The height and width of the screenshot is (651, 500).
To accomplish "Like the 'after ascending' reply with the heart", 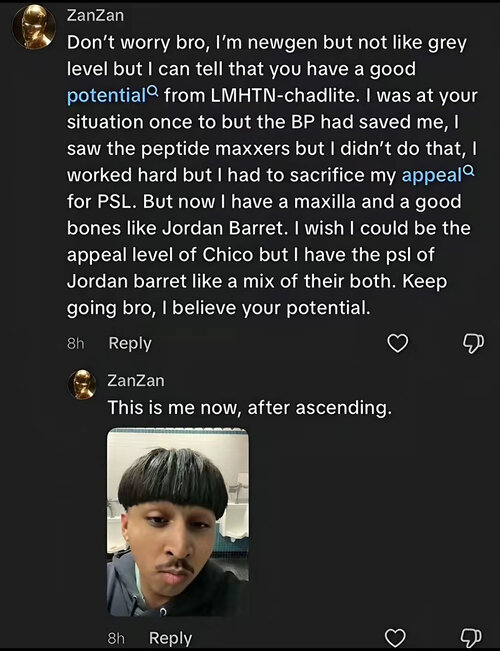I will click(395, 637).
